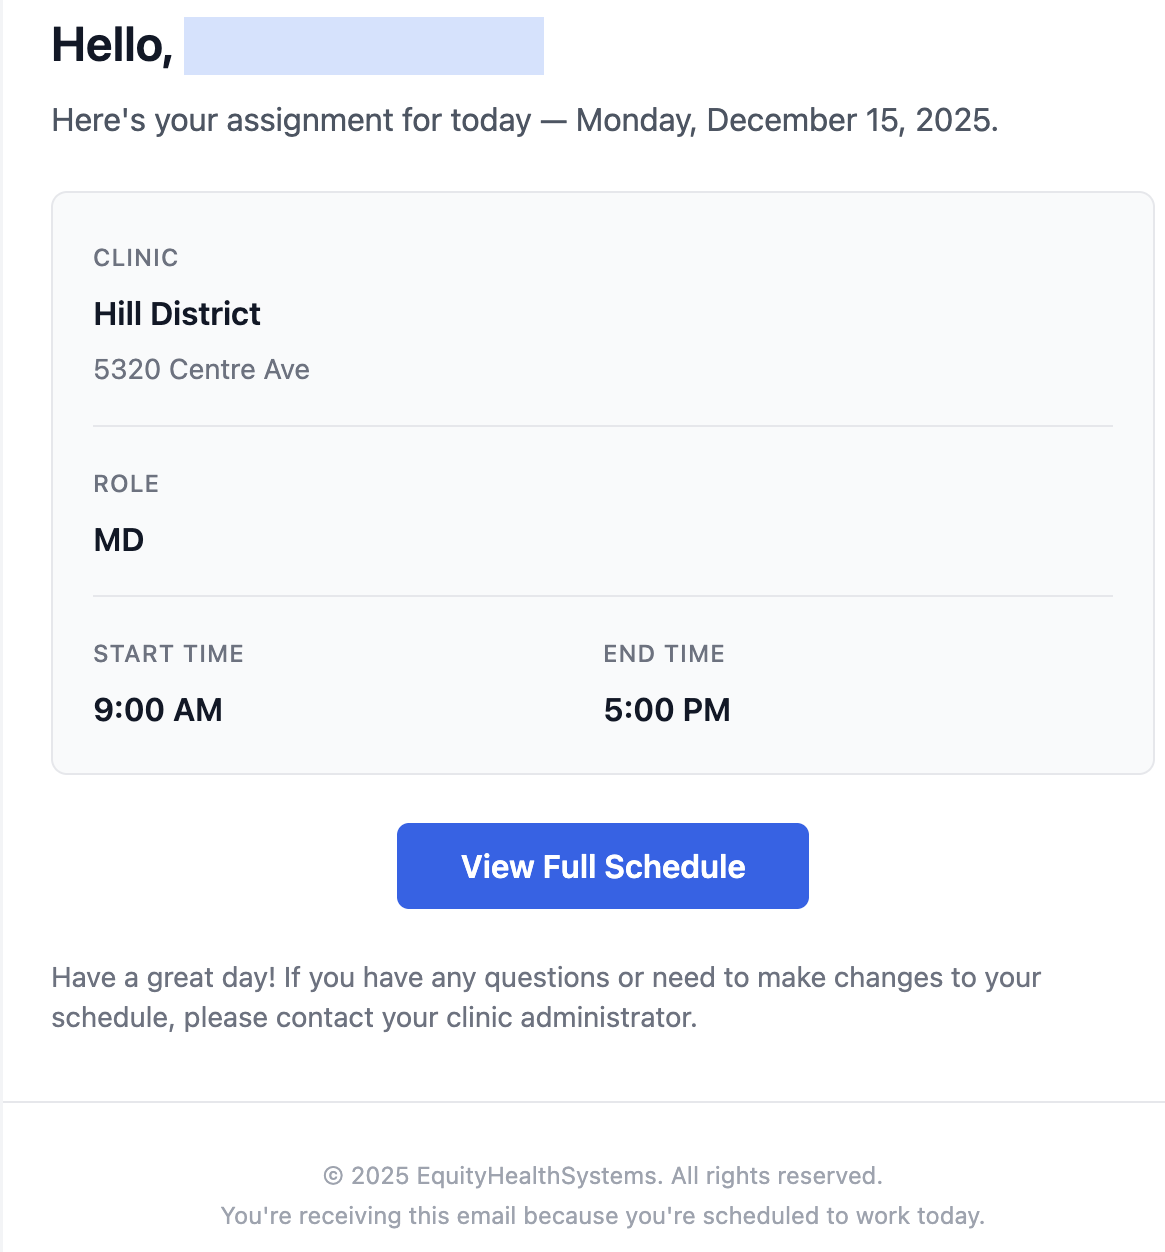Click the "Here's your assignment" text
Viewport: 1165px width, 1252px height.
(x=291, y=120)
